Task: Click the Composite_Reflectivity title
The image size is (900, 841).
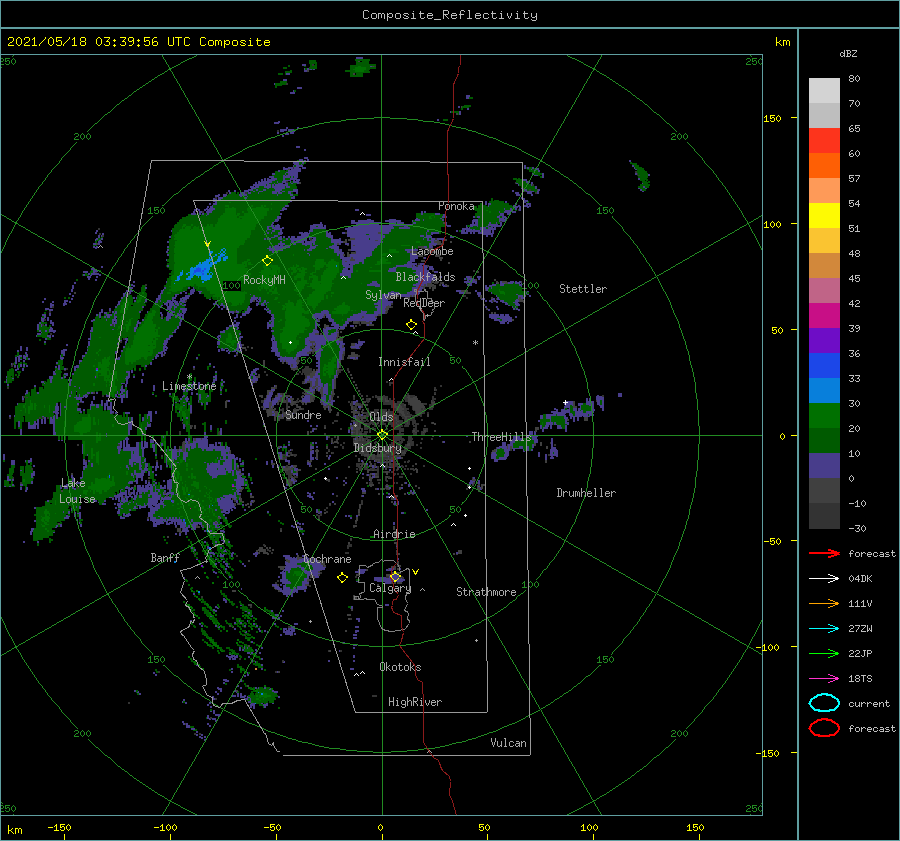Action: click(450, 15)
